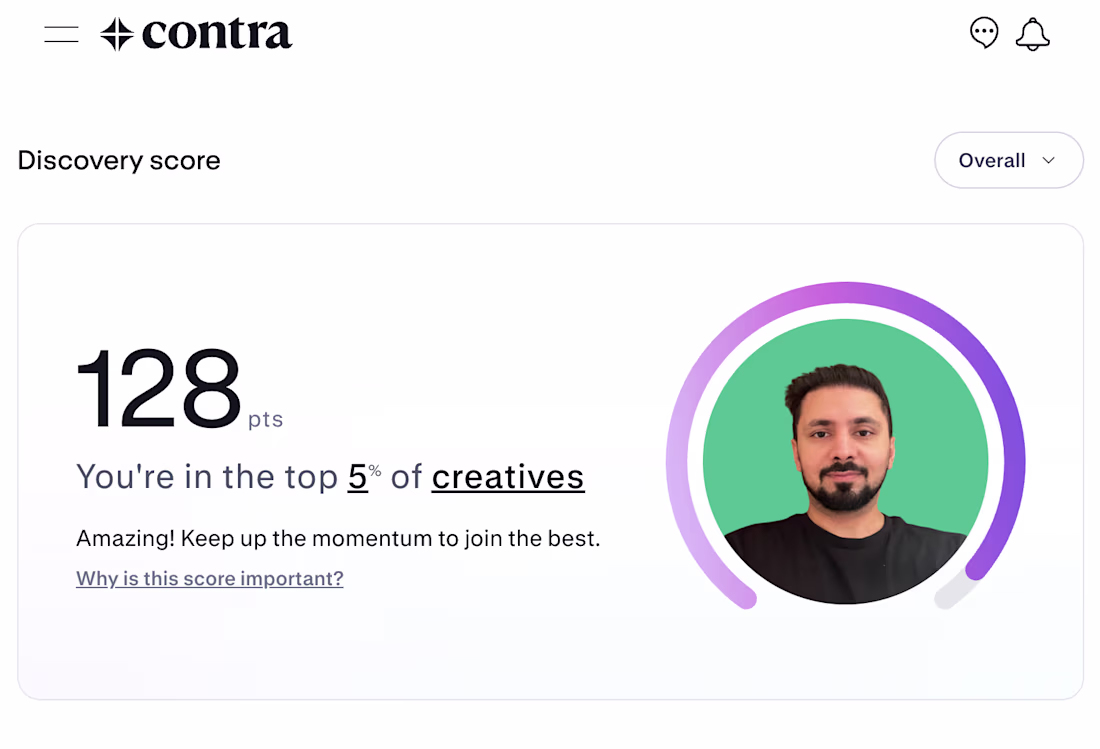Click the chevron arrow beside Overall
The height and width of the screenshot is (749, 1100).
pyautogui.click(x=1049, y=160)
